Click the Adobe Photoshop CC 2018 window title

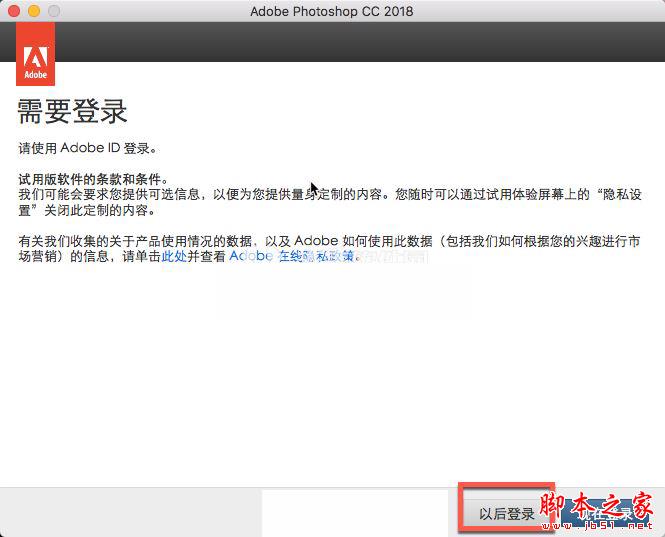pos(332,11)
